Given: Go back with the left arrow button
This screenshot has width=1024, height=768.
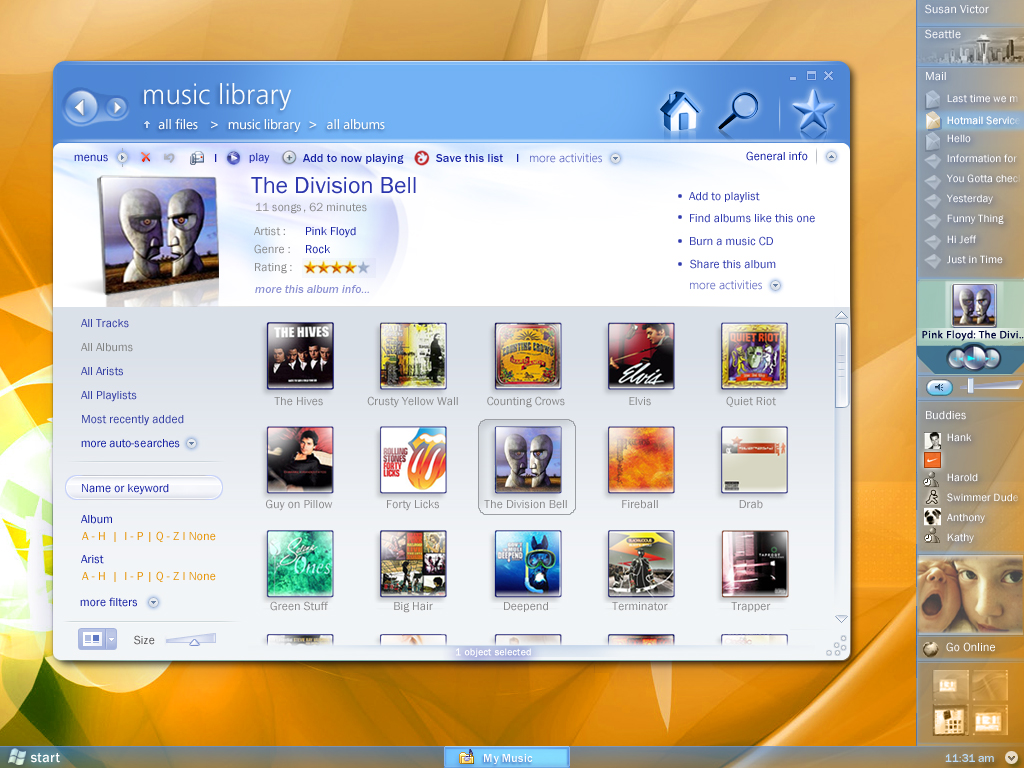Looking at the screenshot, I should (x=80, y=106).
